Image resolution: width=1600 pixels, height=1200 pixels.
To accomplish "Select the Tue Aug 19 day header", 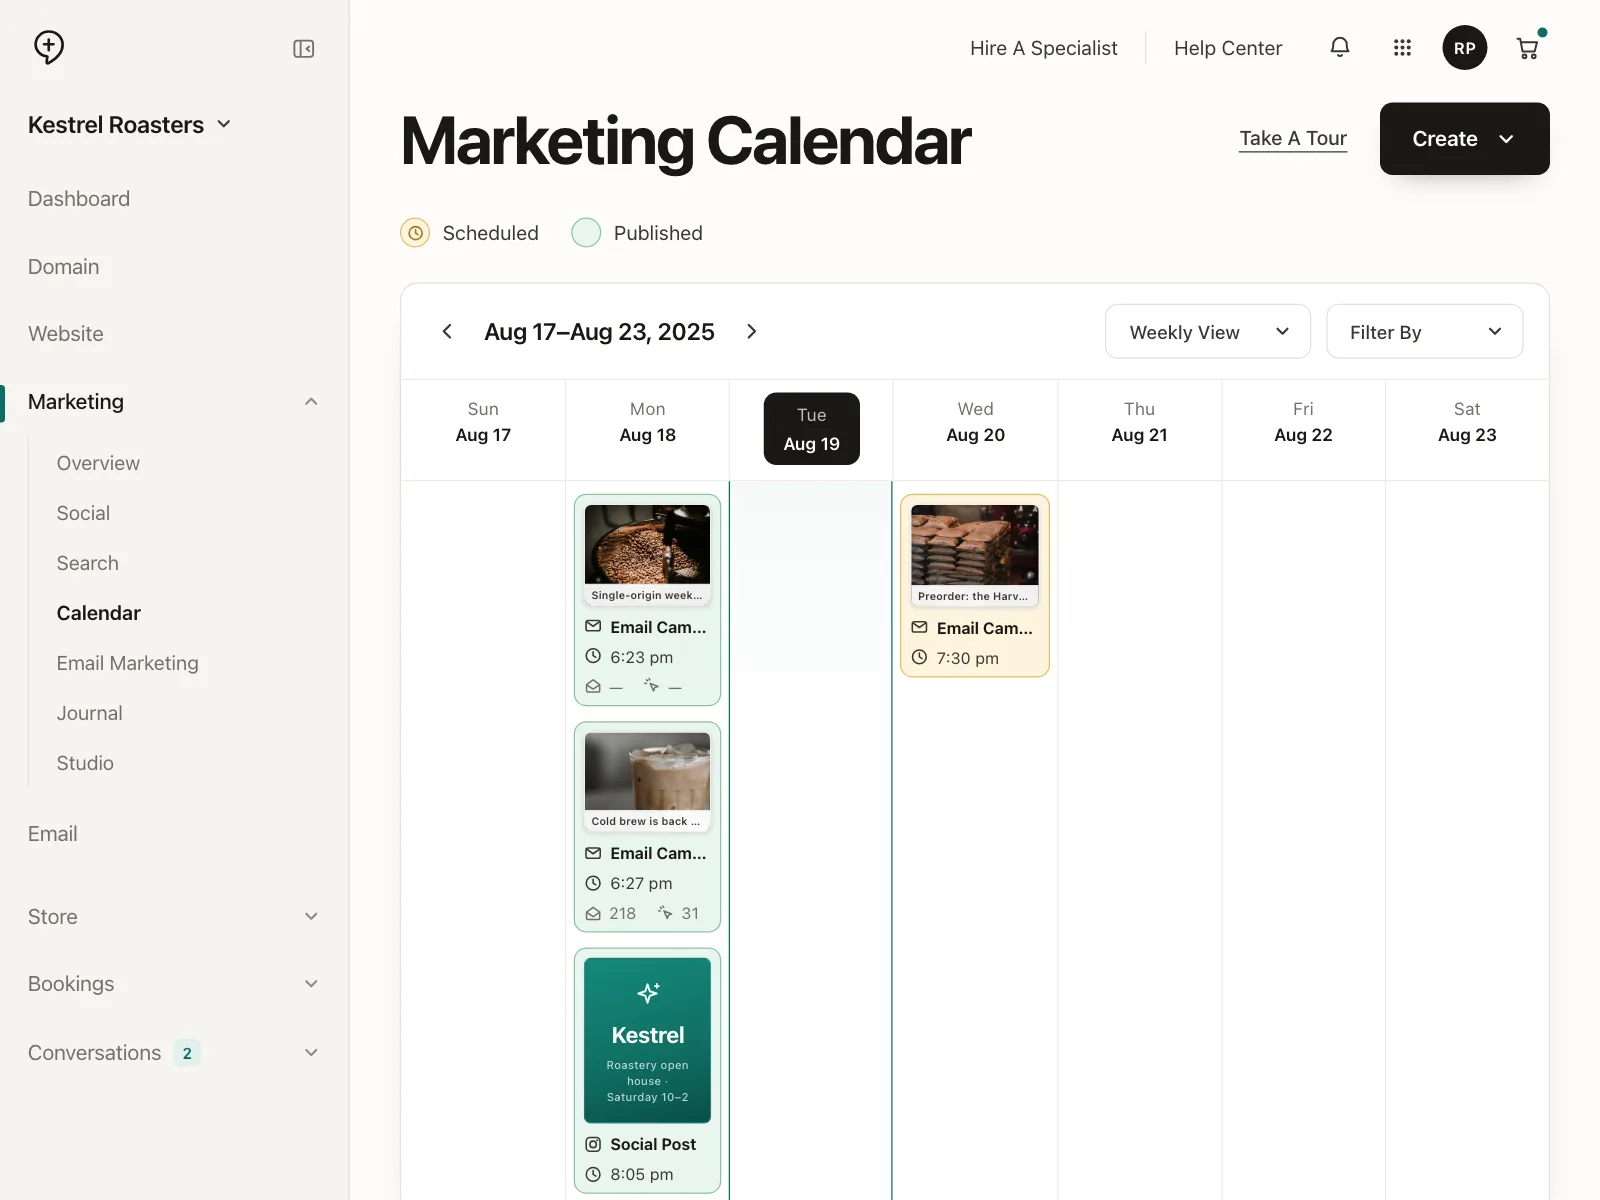I will tap(812, 429).
